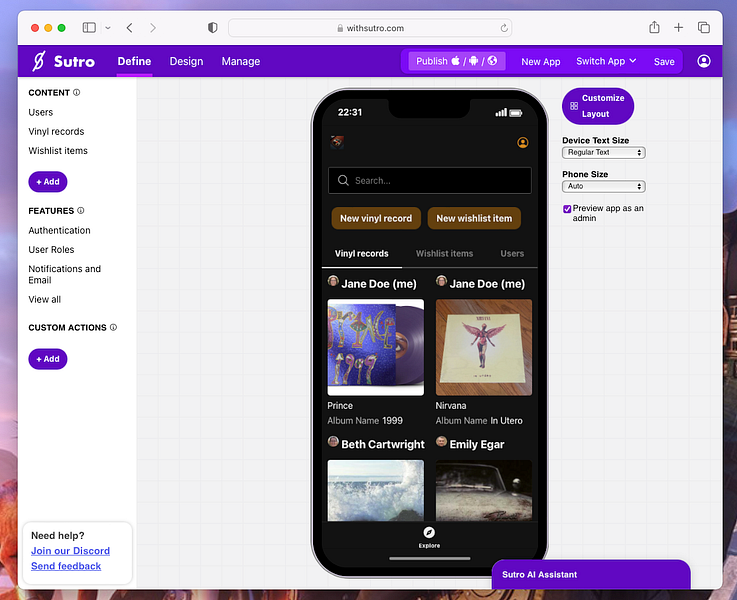Click the CONTENT info icon
The image size is (737, 600).
pos(77,93)
